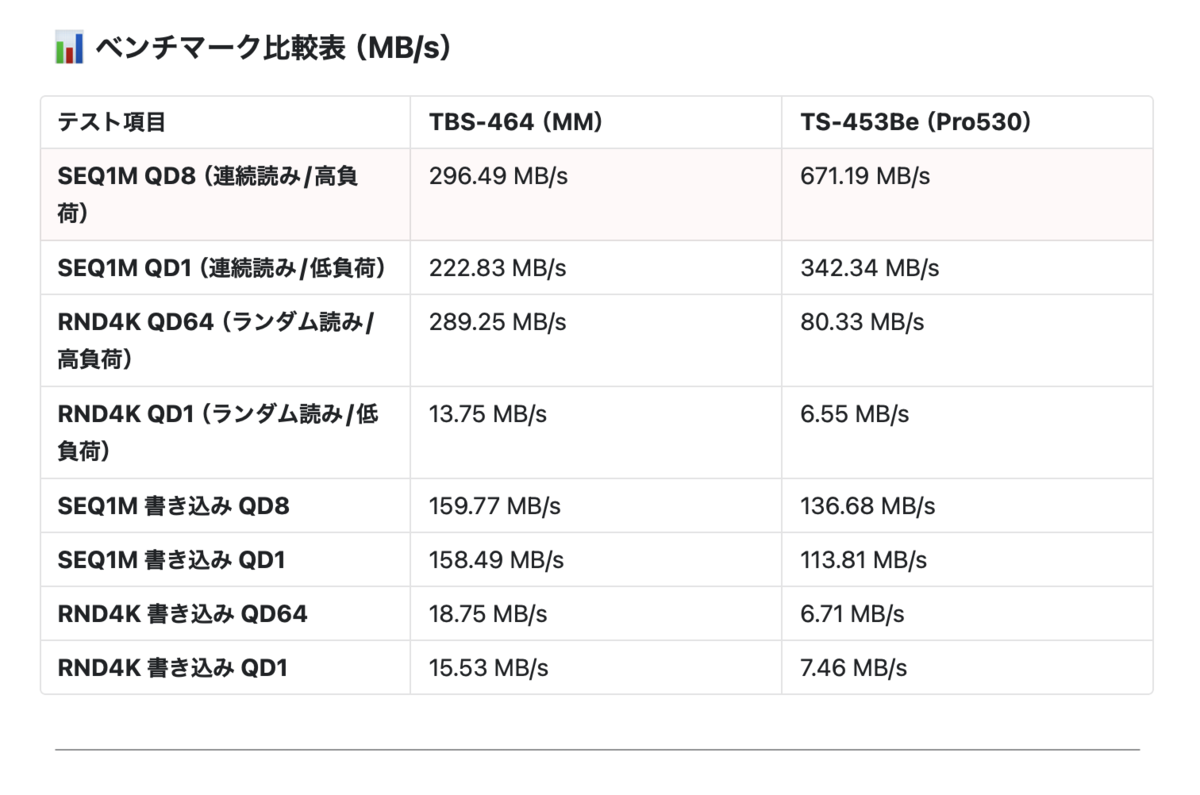Click the 671.19 MB/s cell
Viewport: 1200px width, 795px height.
[x=865, y=177]
